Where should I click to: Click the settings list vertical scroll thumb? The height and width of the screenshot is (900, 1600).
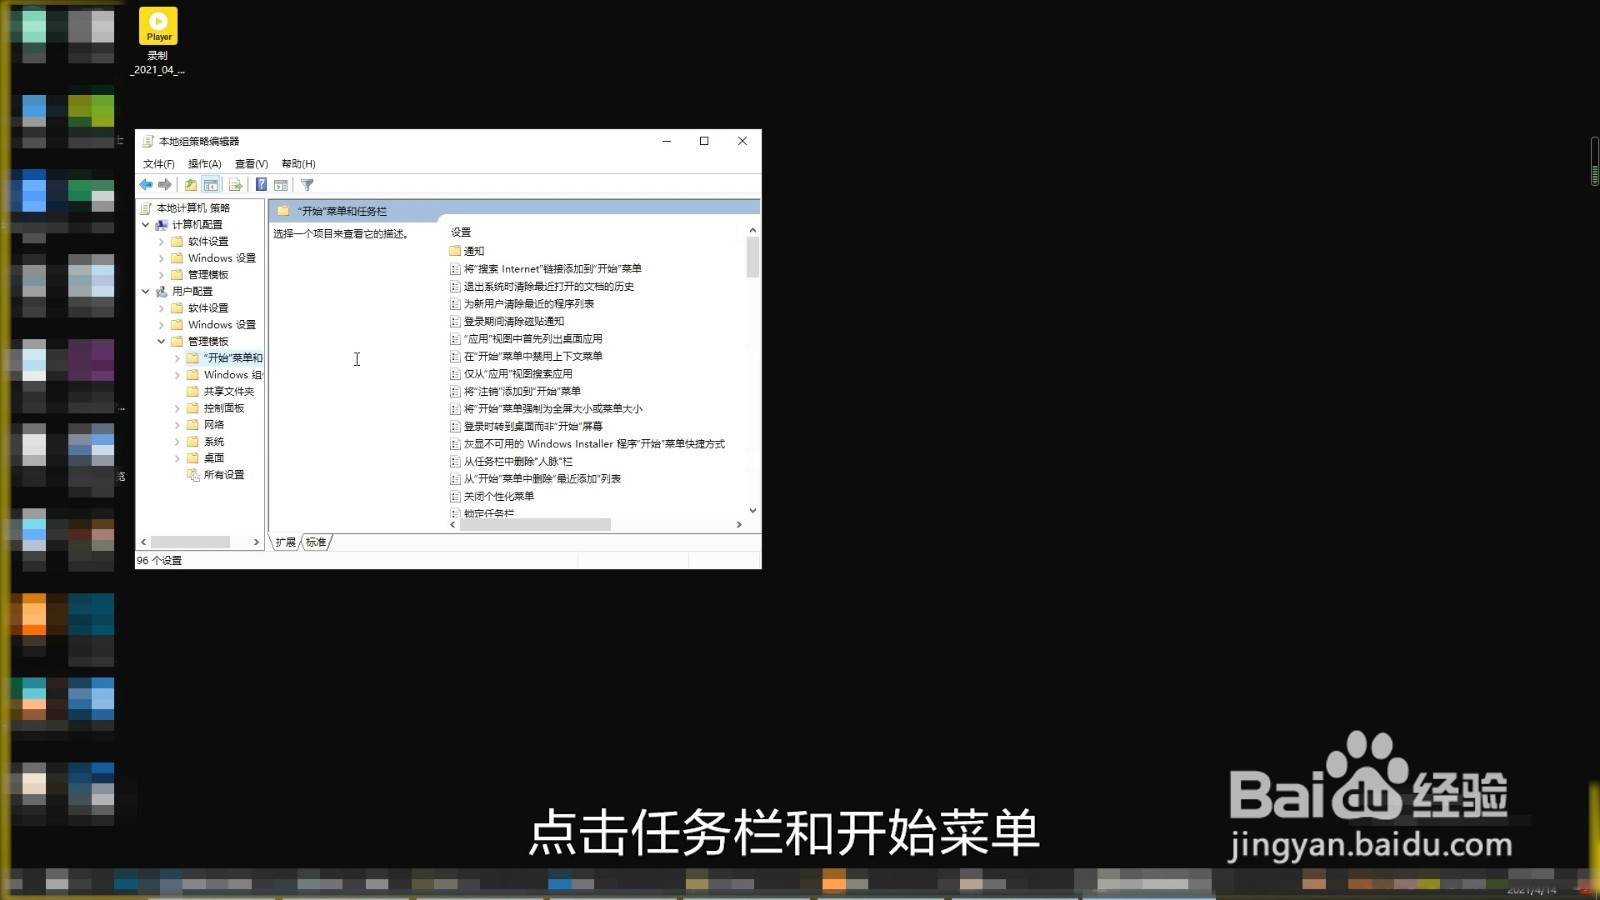click(753, 257)
